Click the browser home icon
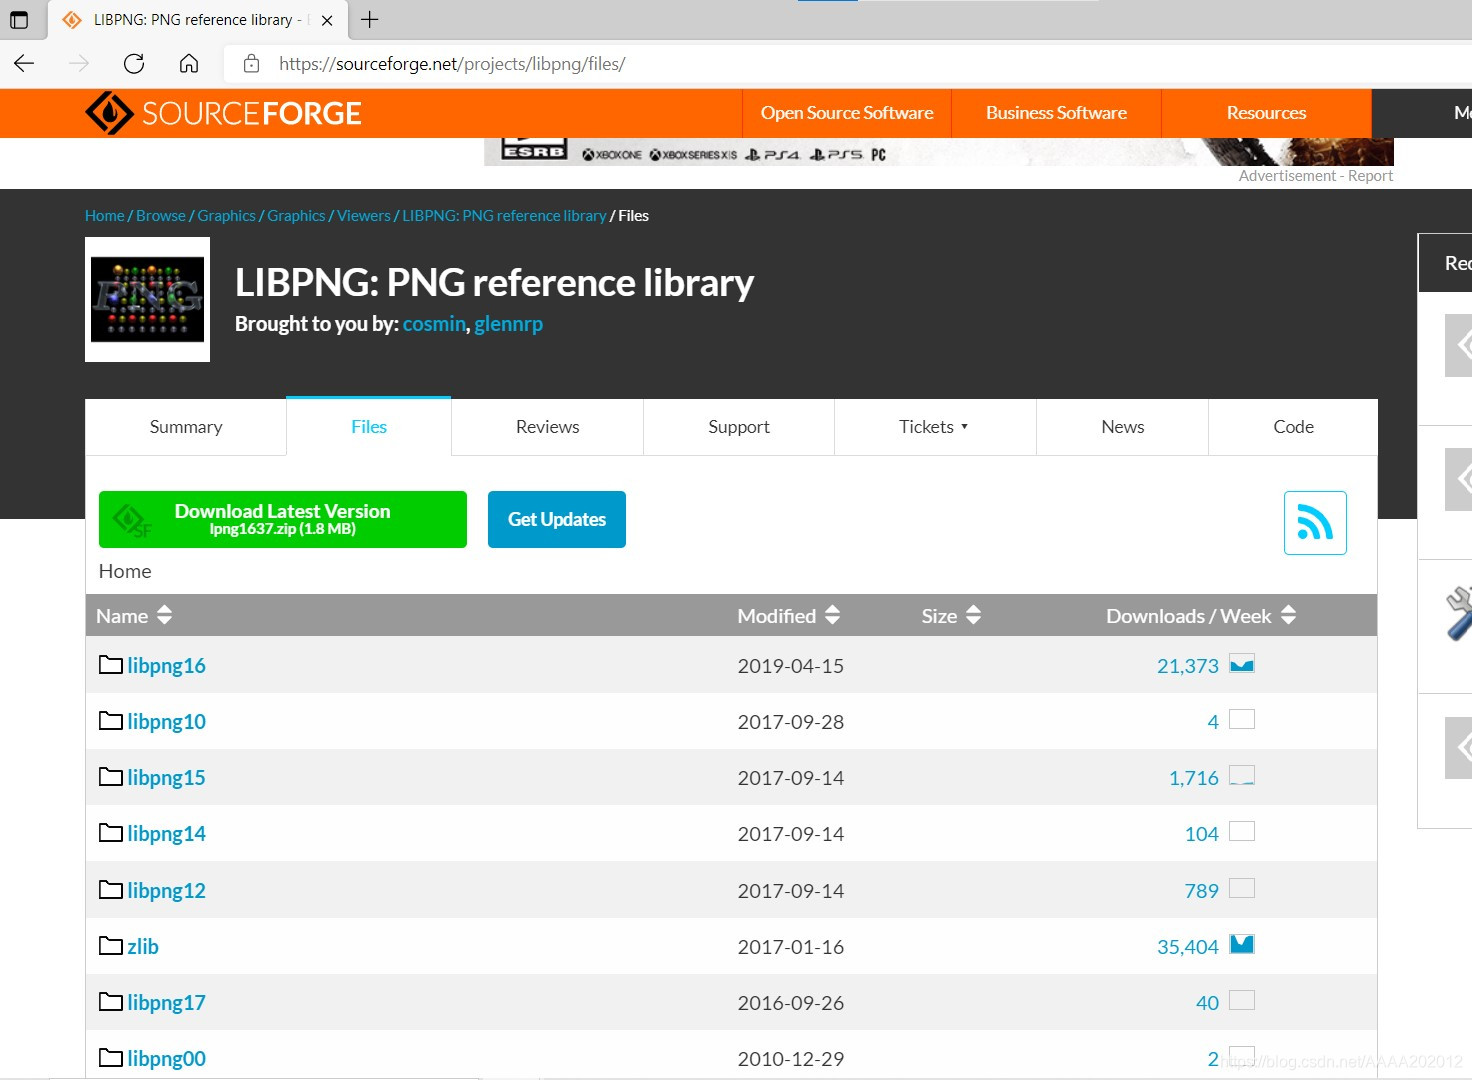 pyautogui.click(x=188, y=64)
